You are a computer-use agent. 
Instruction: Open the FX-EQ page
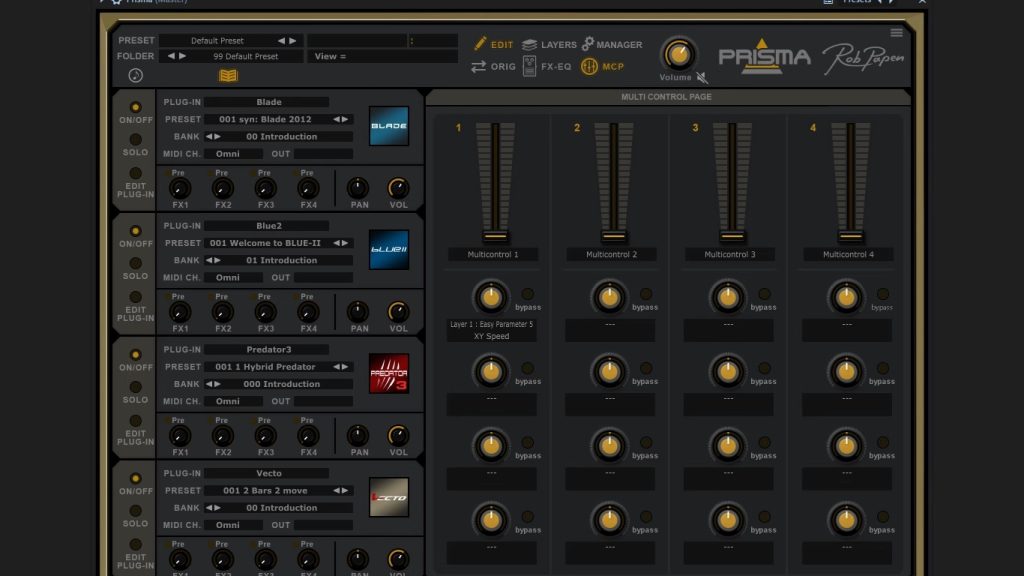pos(546,67)
